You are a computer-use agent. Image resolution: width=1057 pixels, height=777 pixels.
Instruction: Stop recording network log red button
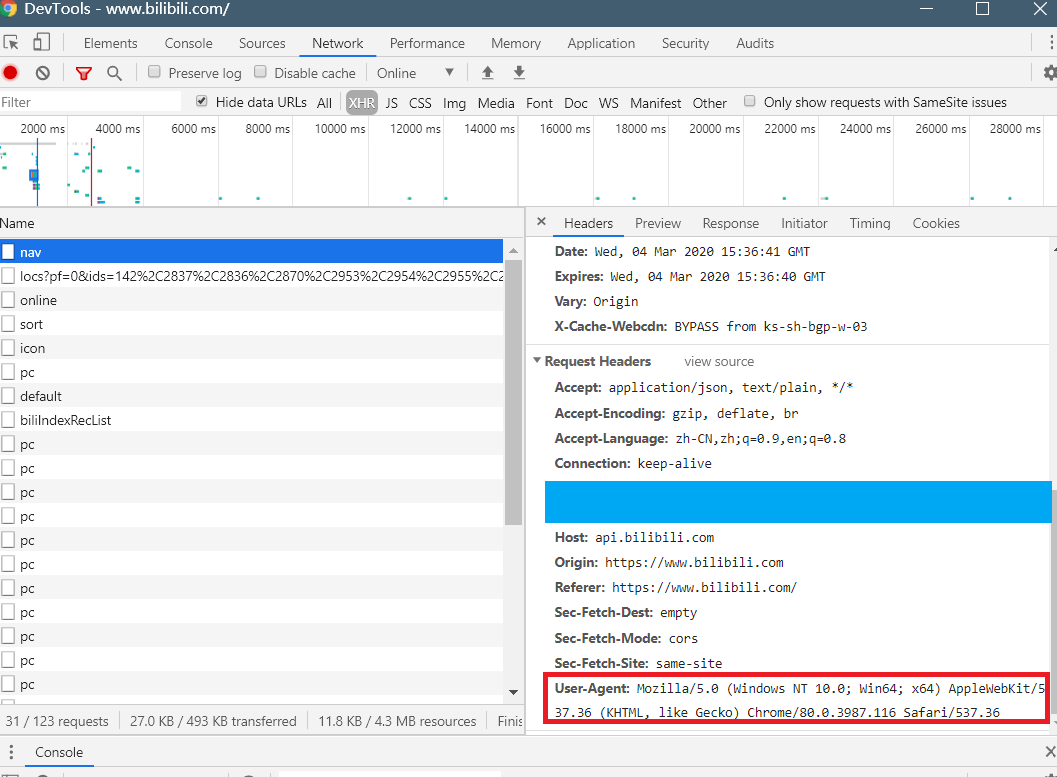coord(10,73)
